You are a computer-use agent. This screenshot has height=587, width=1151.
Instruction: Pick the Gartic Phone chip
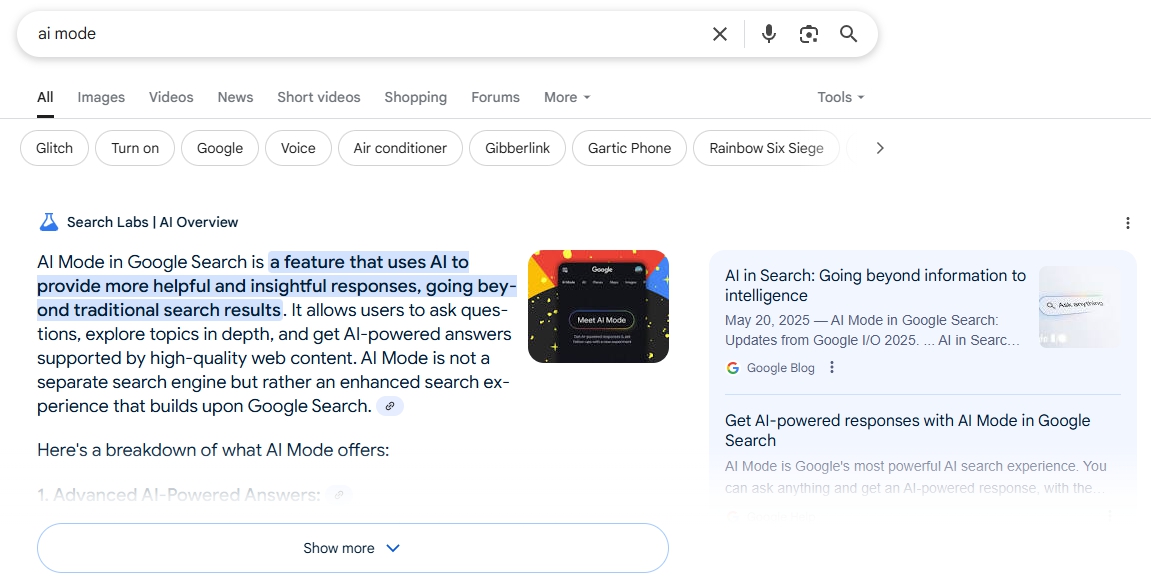[x=629, y=148]
